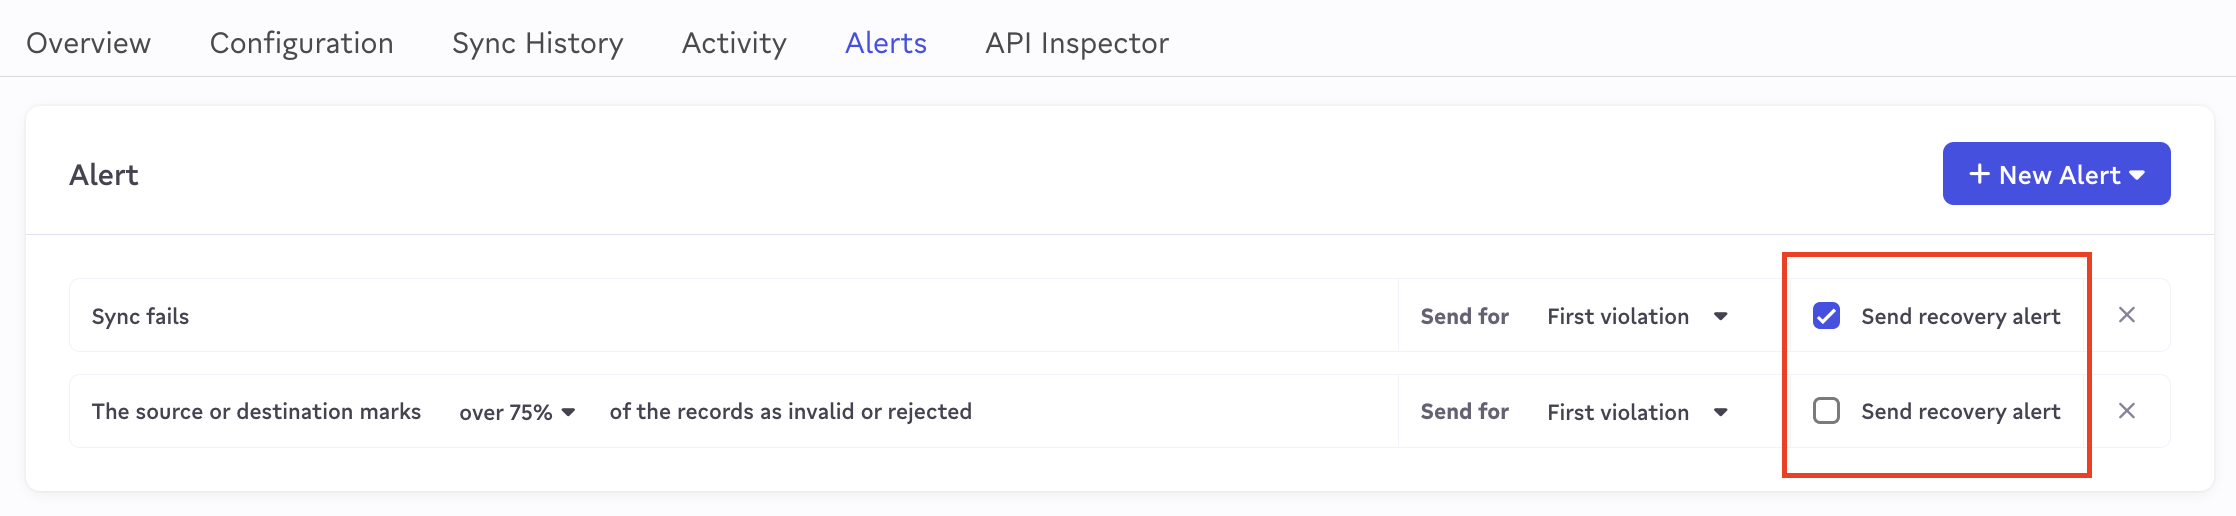Click the Sync fails alert text
This screenshot has width=2236, height=516.
point(140,316)
